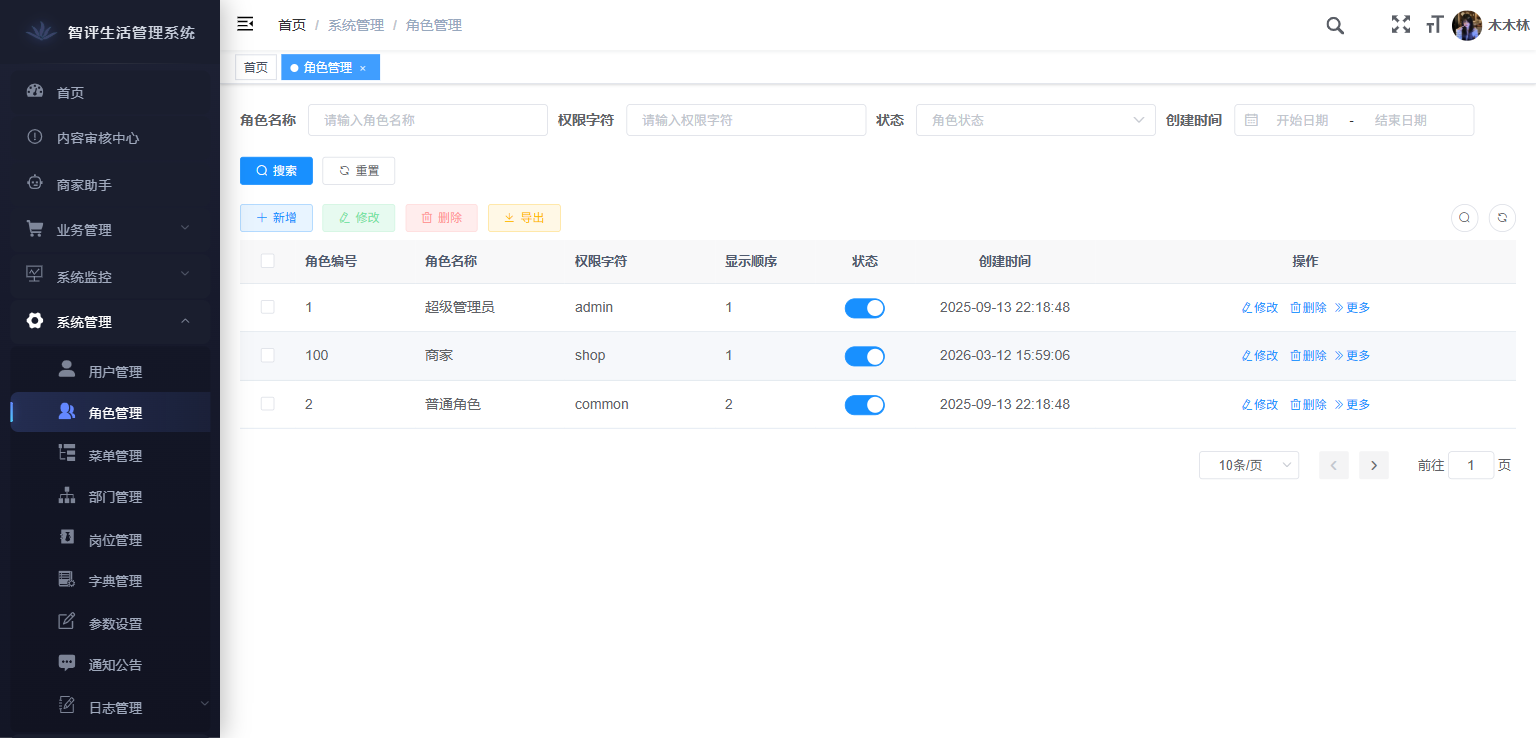Click the sidebar collapse hamburger icon
Screen dimensions: 1536x738
(245, 24)
